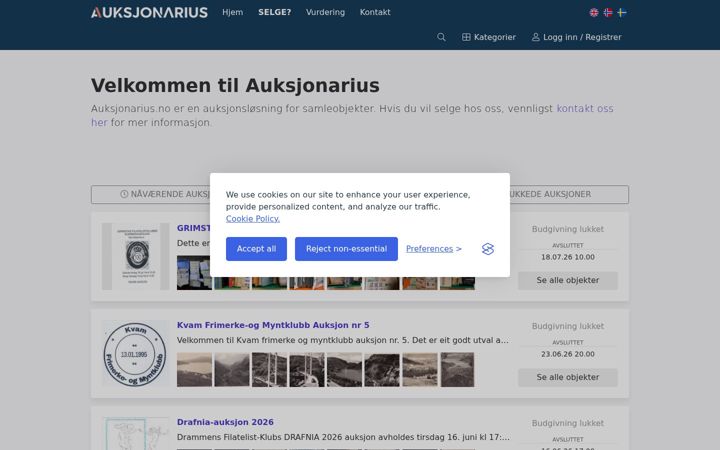Go to Hjem in navigation

[233, 12]
